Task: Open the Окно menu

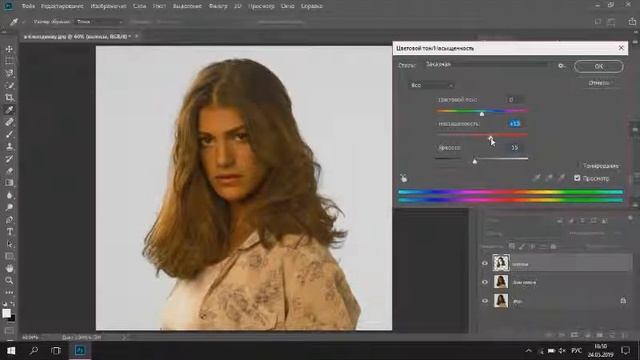Action: pyautogui.click(x=288, y=6)
